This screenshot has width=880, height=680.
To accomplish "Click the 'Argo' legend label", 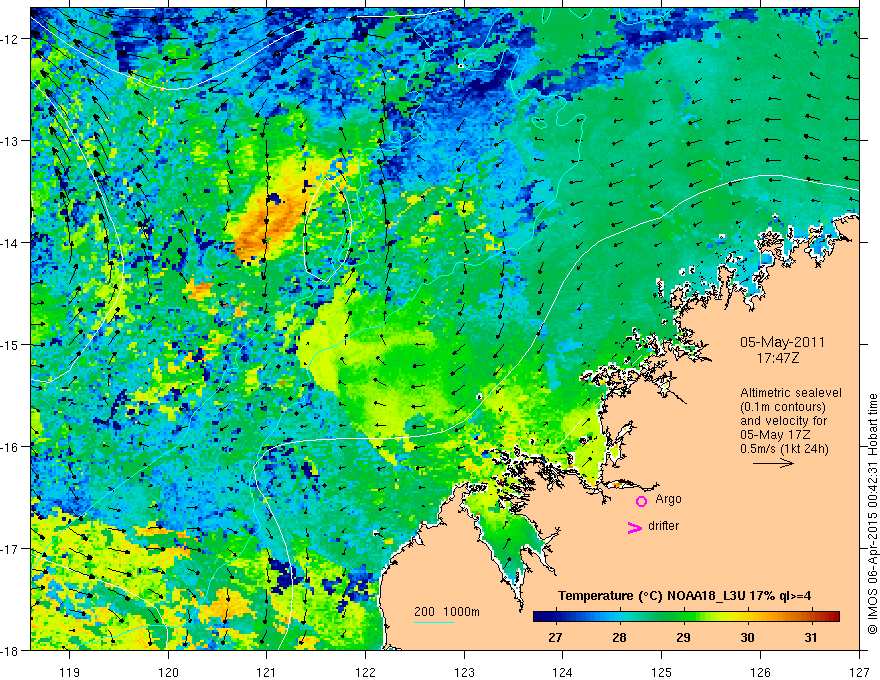I will (668, 499).
